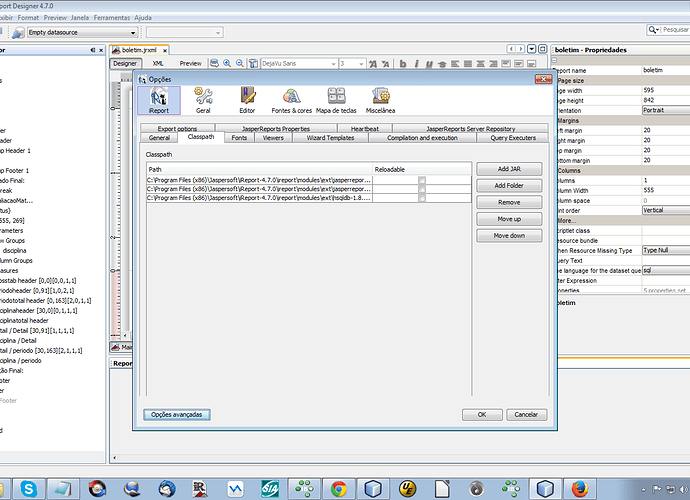This screenshot has width=690, height=500.
Task: Open Firefox from the taskbar
Action: (581, 488)
